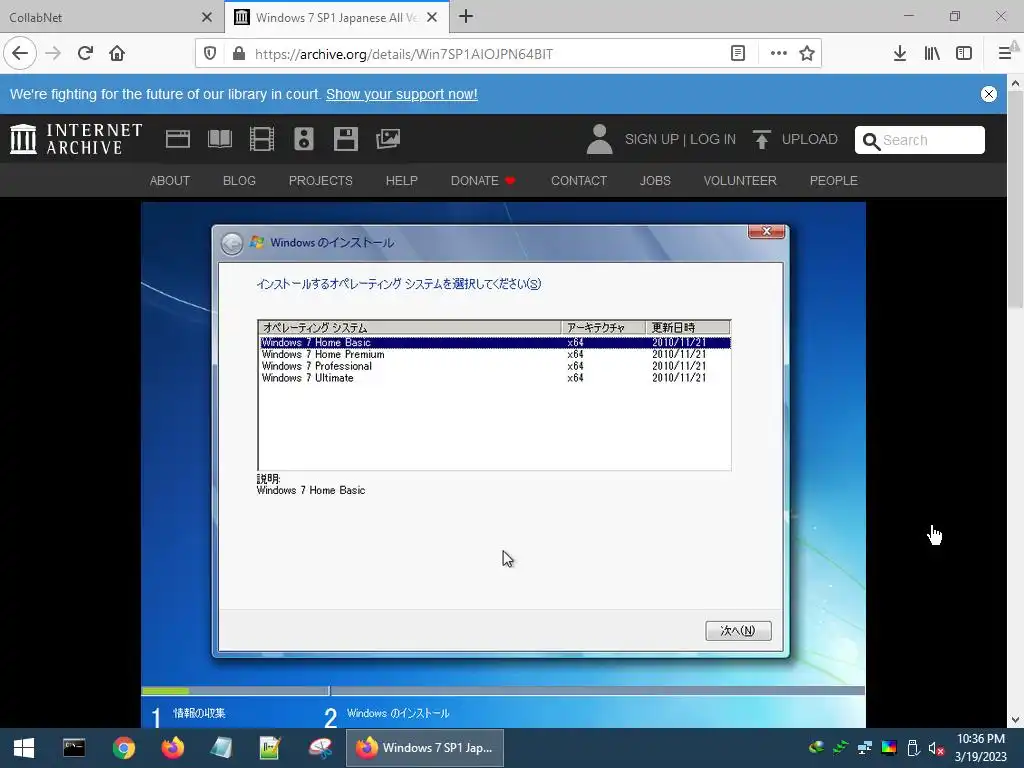Image resolution: width=1024 pixels, height=768 pixels.
Task: Click Show your support now link
Action: click(402, 94)
